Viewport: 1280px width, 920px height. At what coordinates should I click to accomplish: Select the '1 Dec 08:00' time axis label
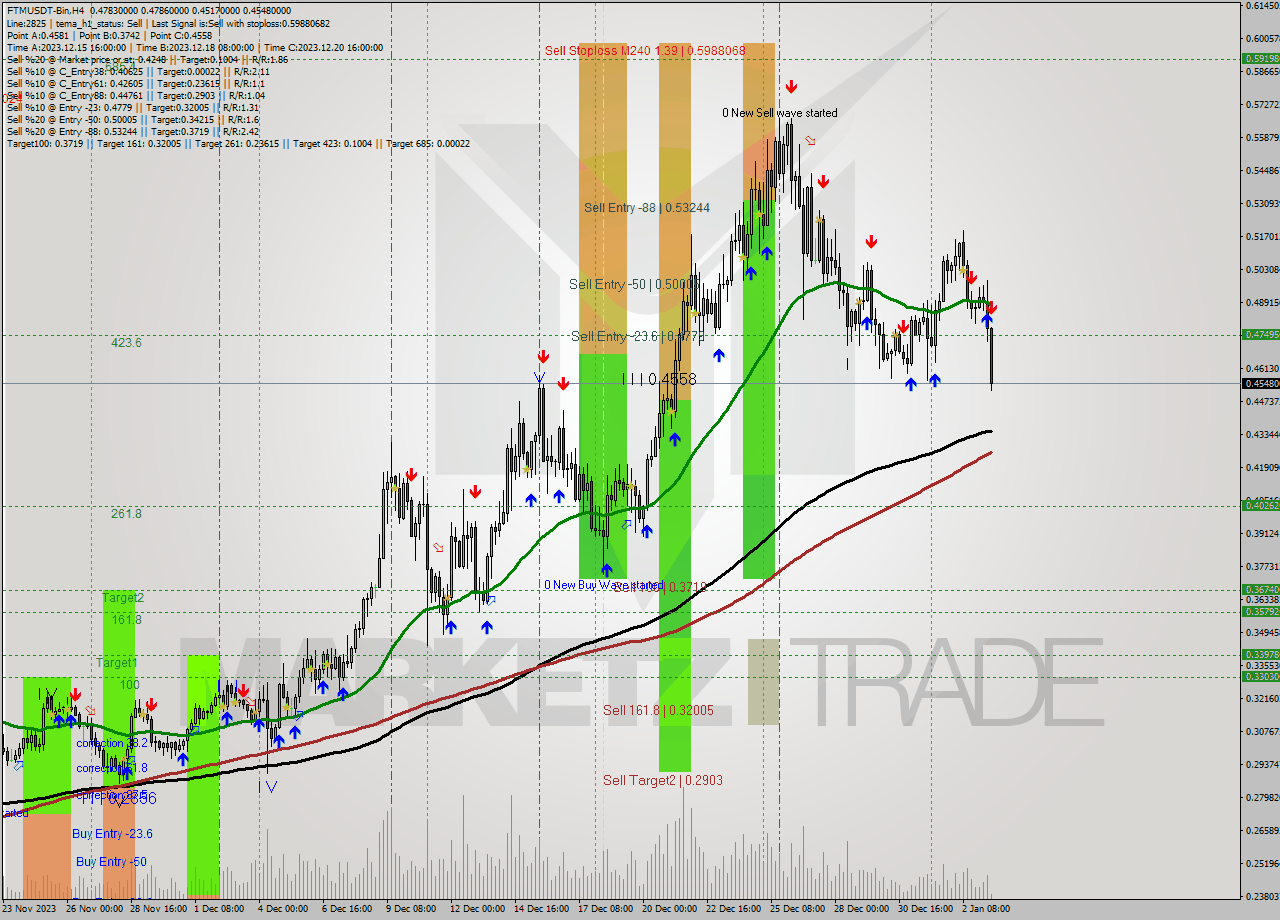click(x=218, y=909)
